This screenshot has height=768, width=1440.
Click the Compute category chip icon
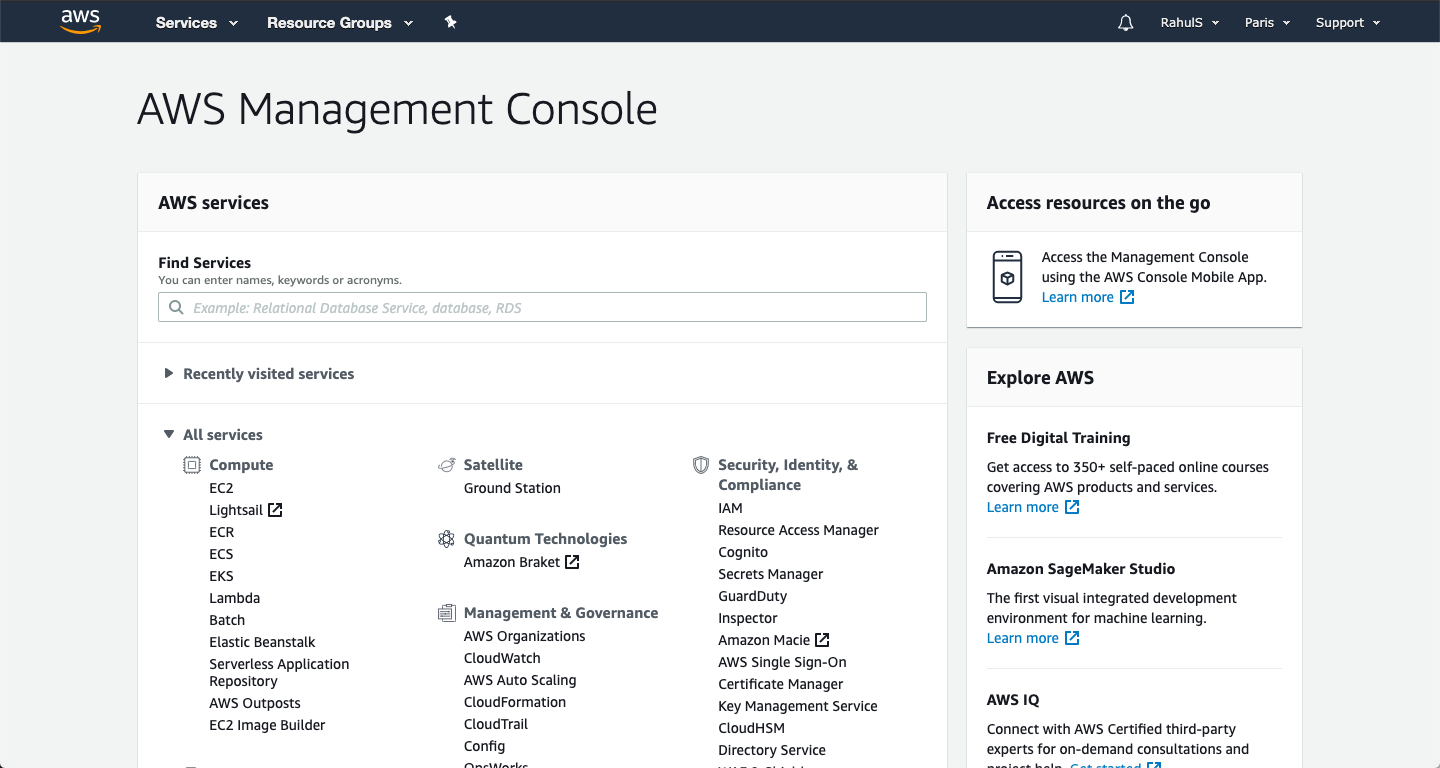(192, 465)
